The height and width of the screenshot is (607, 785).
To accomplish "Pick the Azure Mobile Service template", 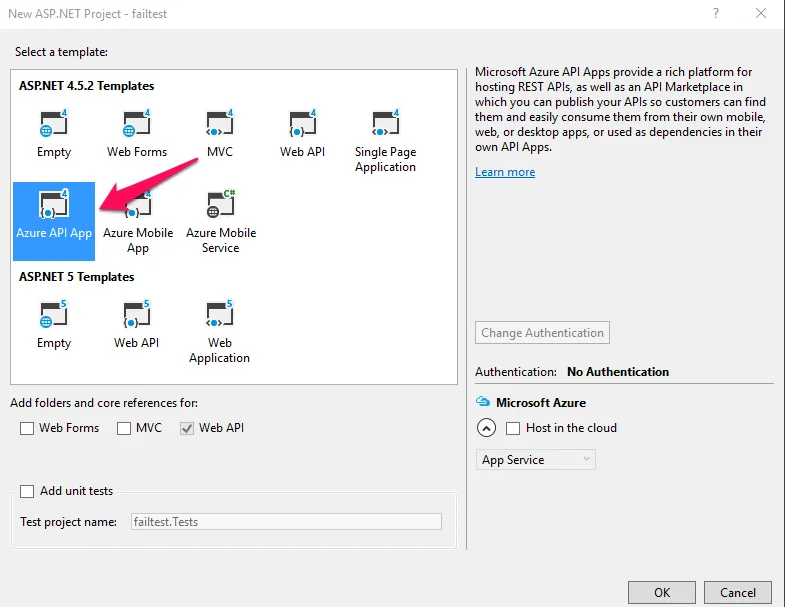I will pyautogui.click(x=221, y=221).
